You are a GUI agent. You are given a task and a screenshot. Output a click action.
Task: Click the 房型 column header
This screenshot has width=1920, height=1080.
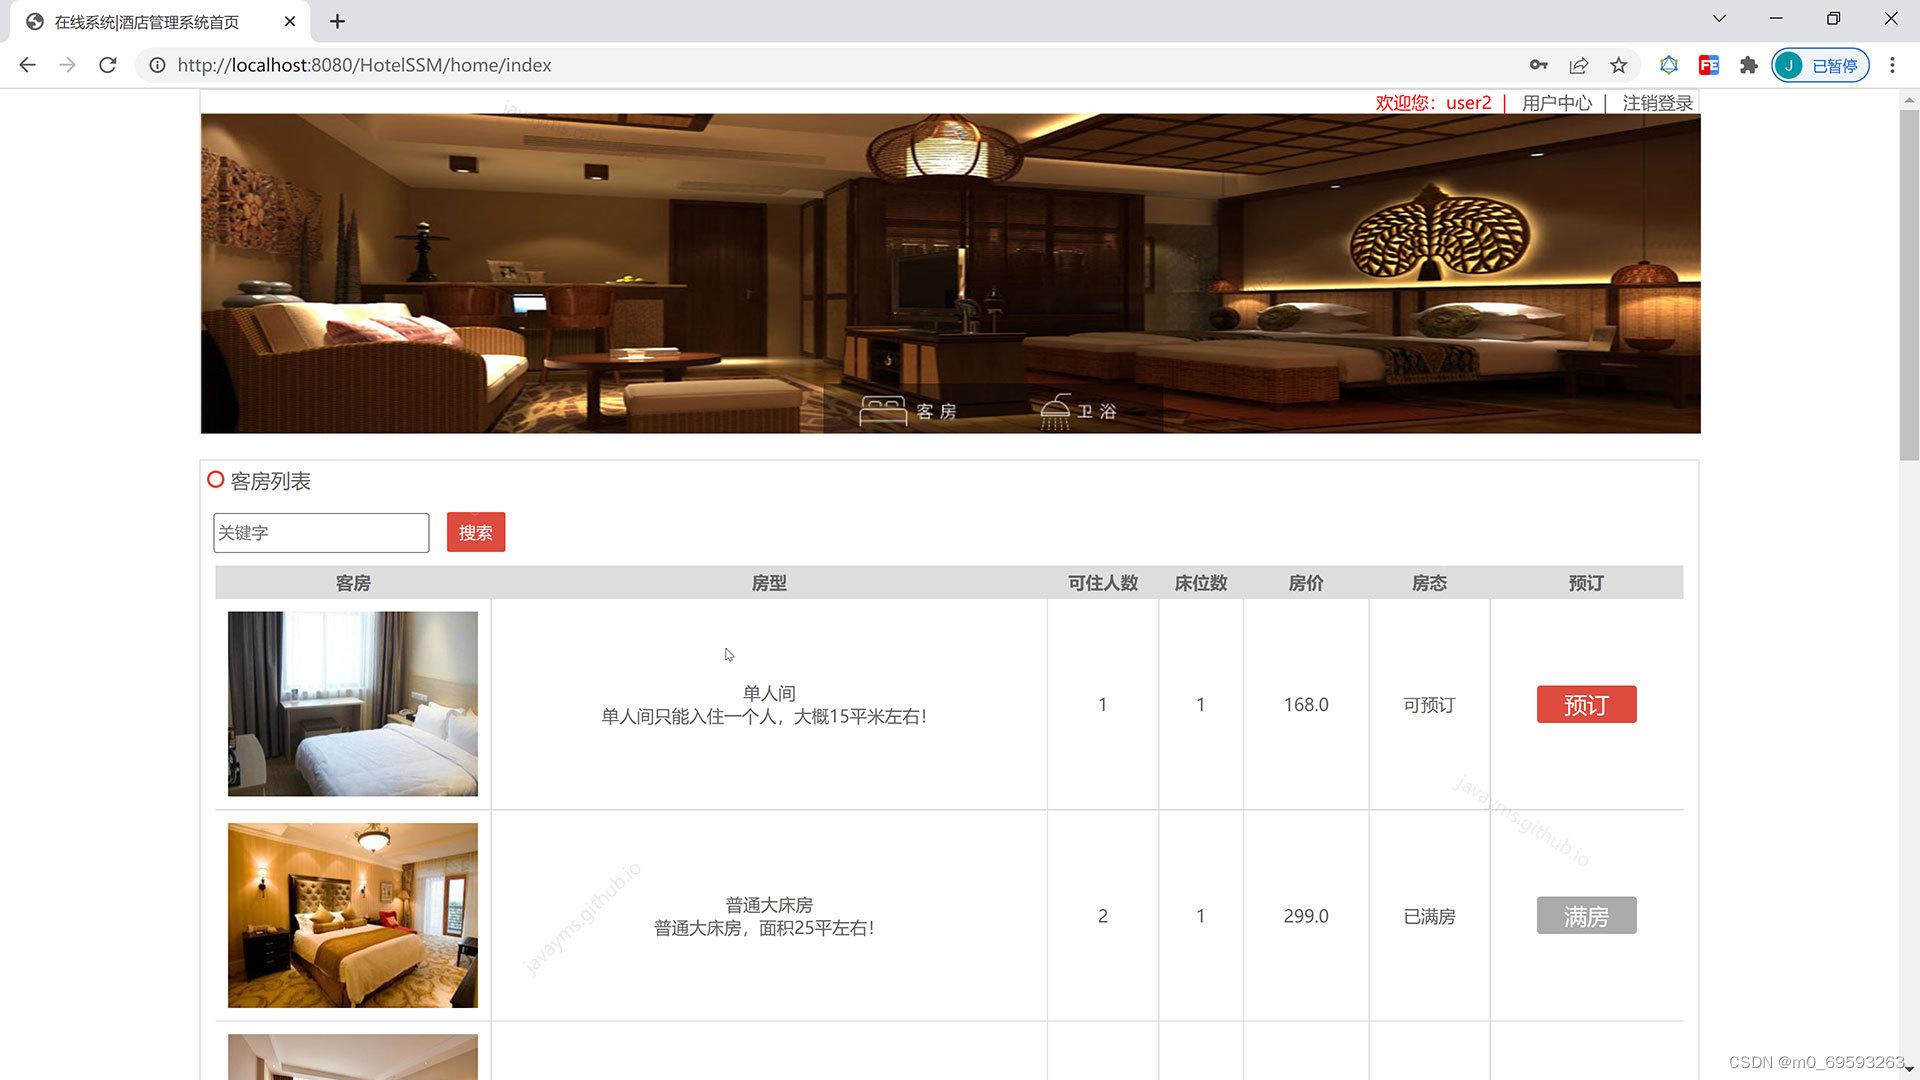pos(769,583)
